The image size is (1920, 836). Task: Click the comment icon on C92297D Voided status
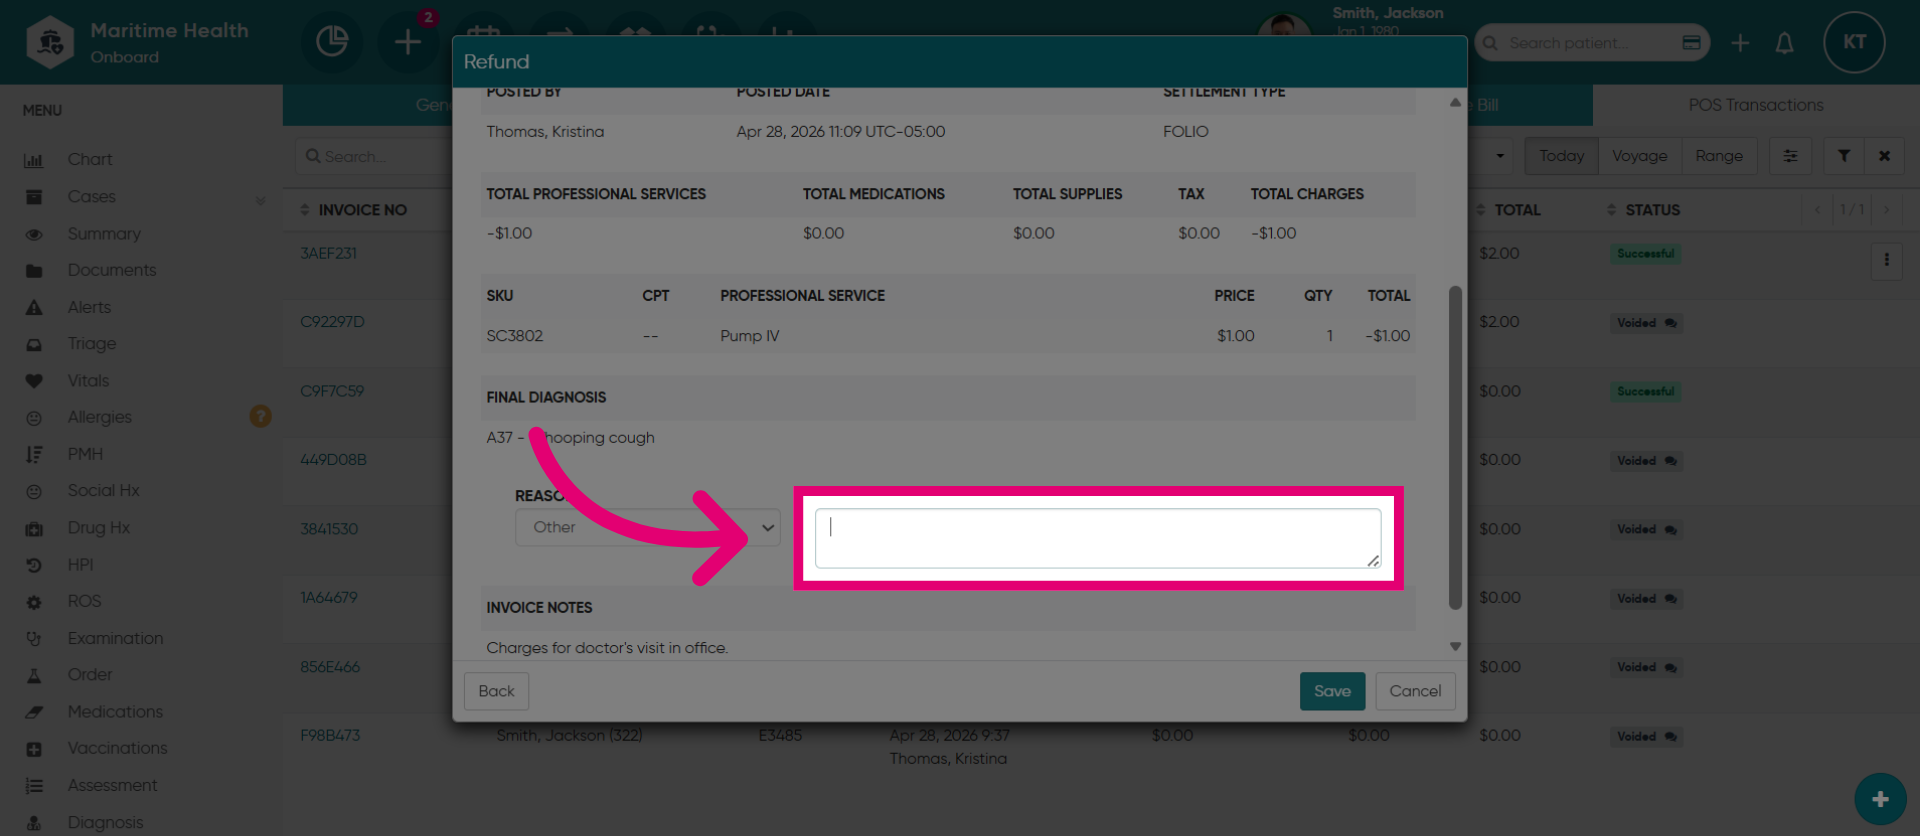click(1670, 323)
